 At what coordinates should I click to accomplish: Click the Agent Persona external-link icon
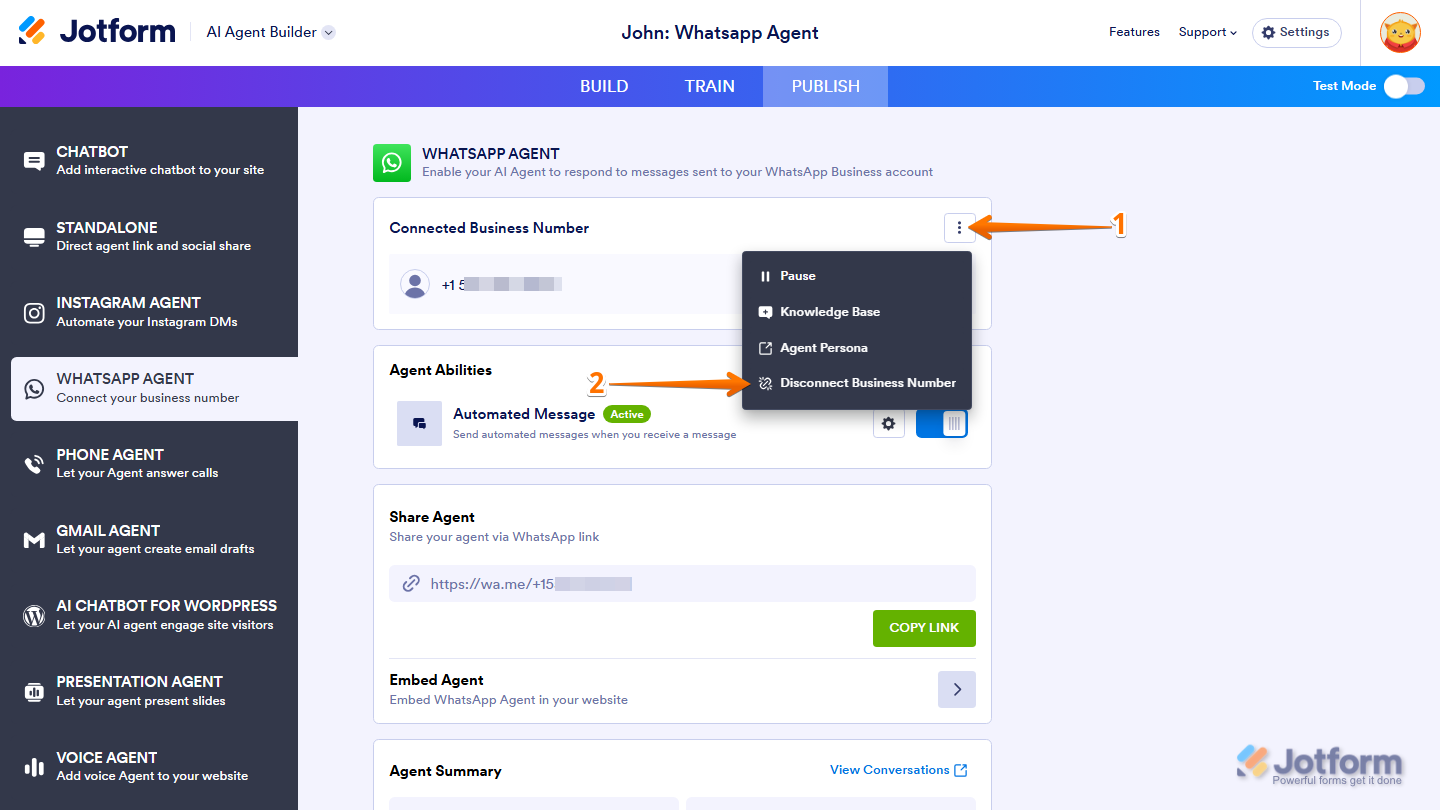click(765, 348)
